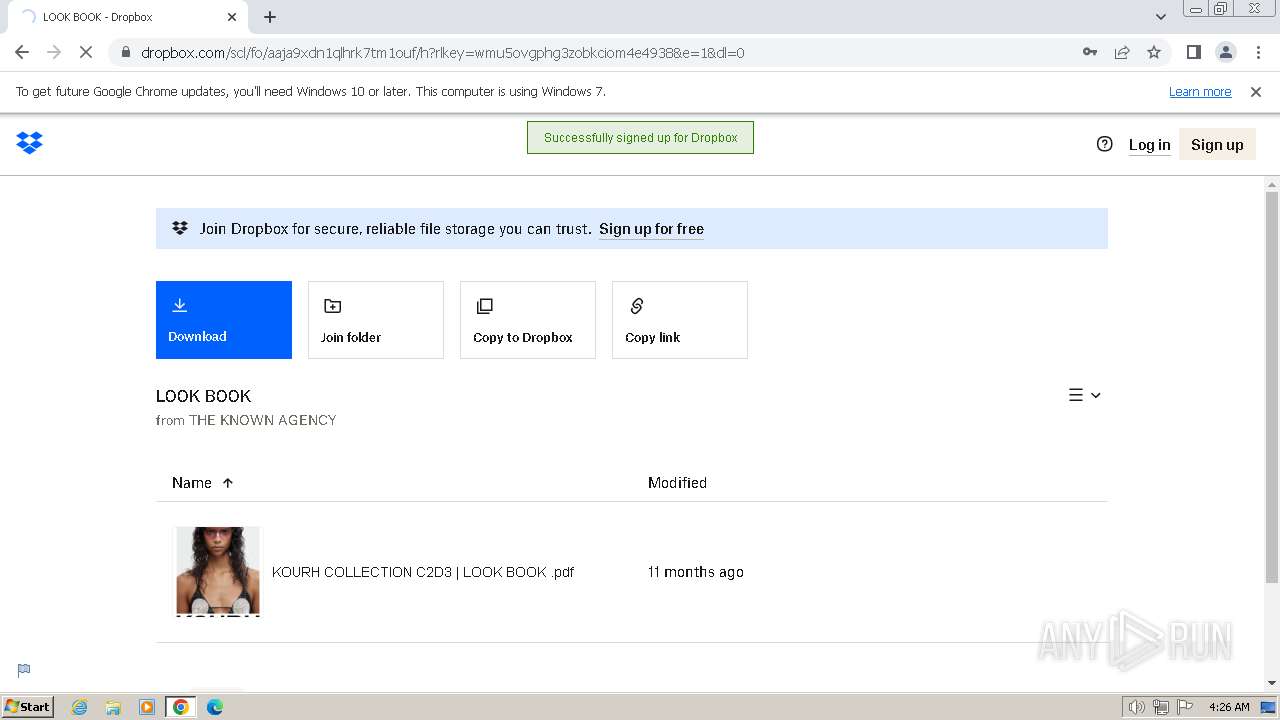Open Chrome three-dot menu
Viewport: 1280px width, 720px height.
(x=1258, y=52)
